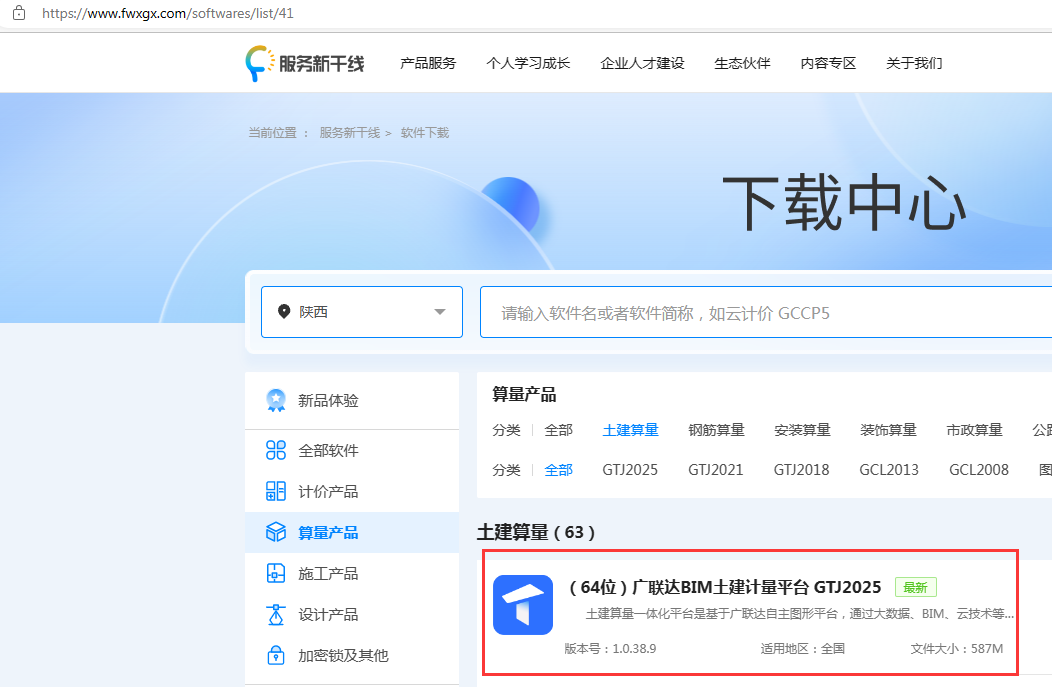This screenshot has height=687, width=1052.
Task: Click the software name search field
Action: point(766,312)
